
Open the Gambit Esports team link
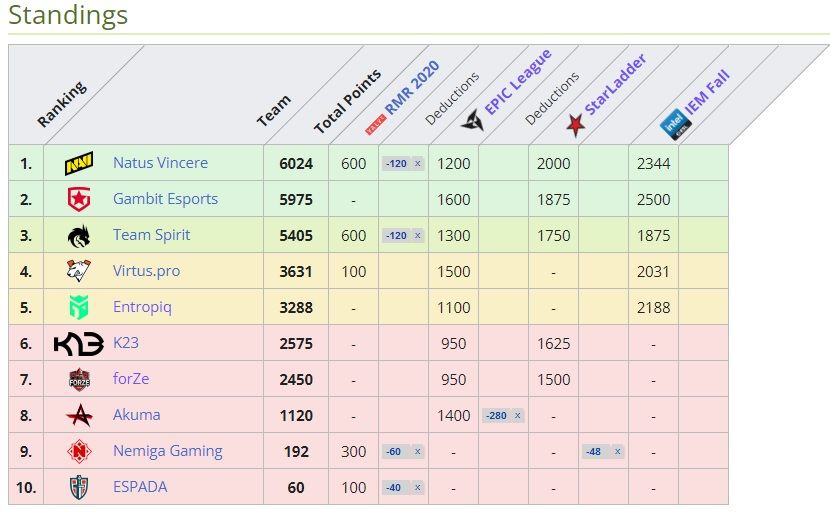pos(165,199)
